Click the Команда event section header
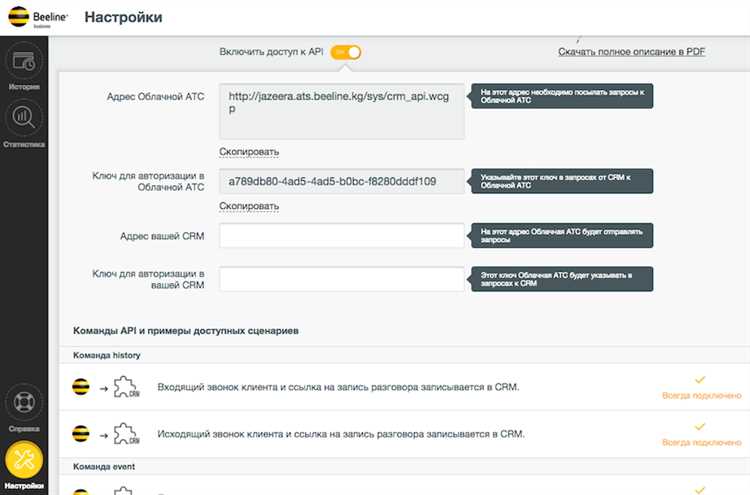Image resolution: width=750 pixels, height=495 pixels. (104, 466)
